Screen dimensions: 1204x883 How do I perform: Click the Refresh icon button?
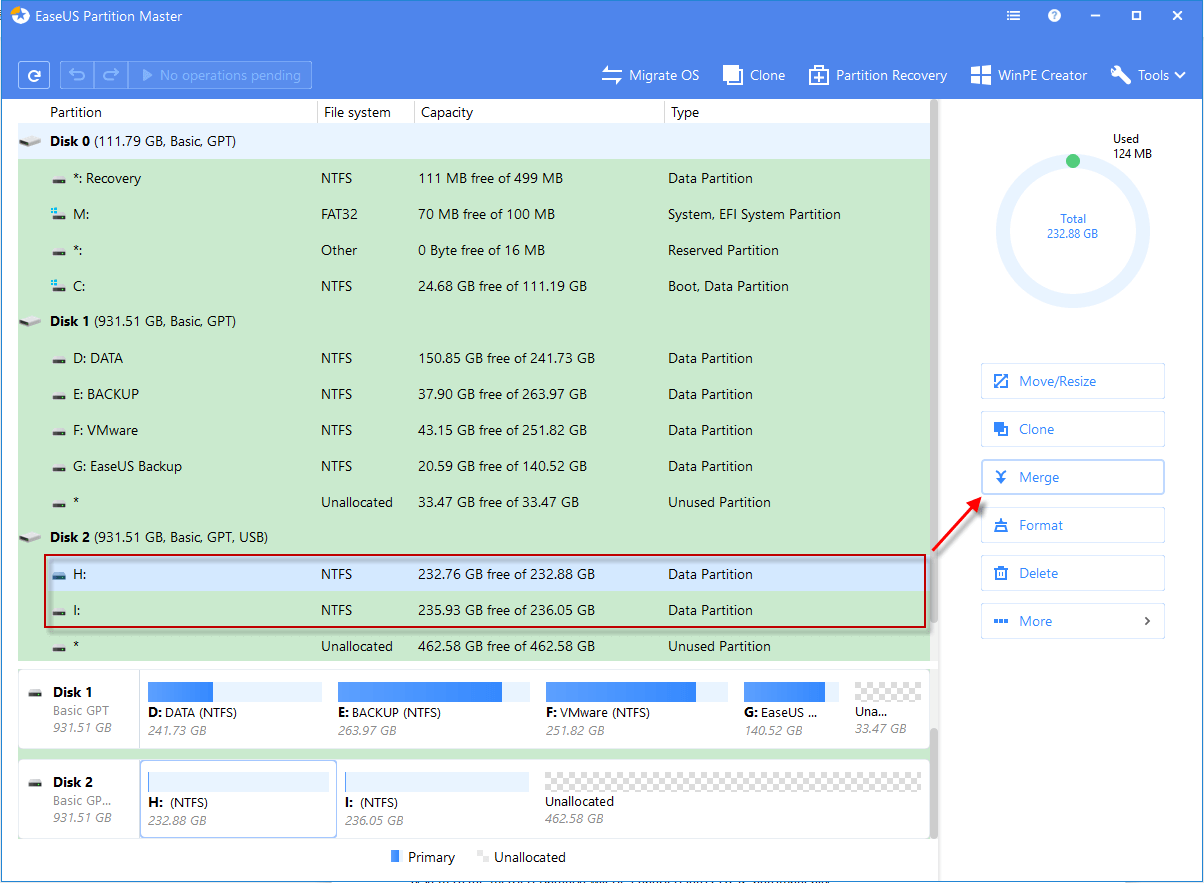[34, 75]
